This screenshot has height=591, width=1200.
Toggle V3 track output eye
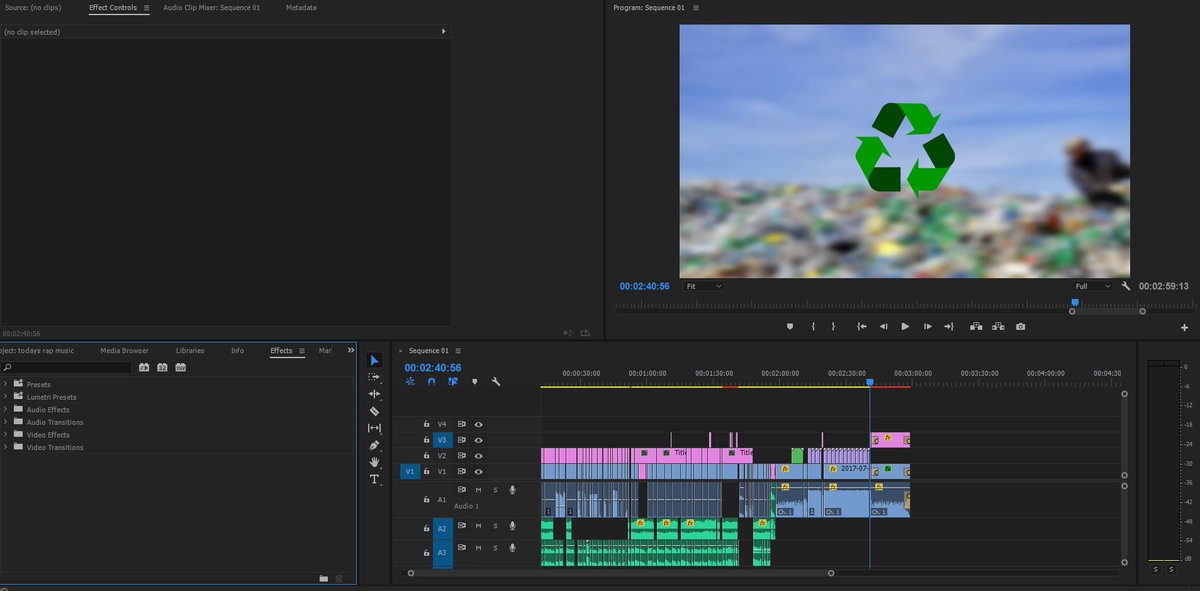[478, 440]
